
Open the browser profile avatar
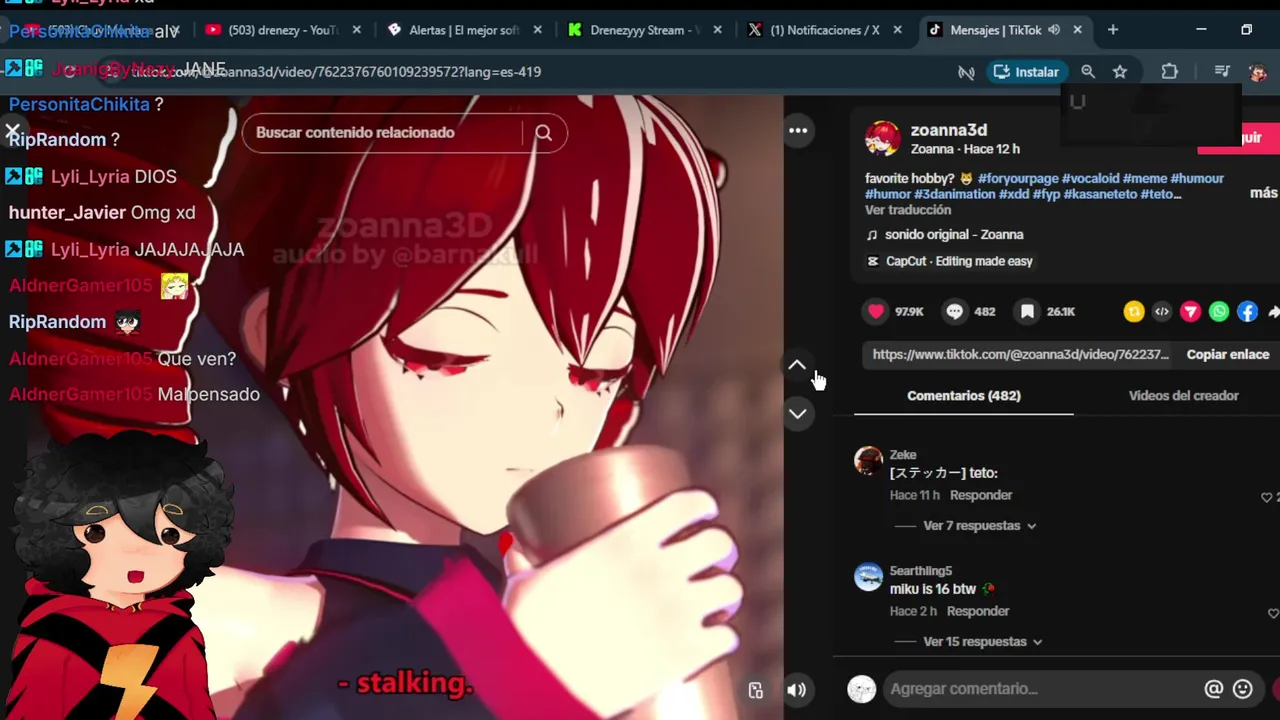(x=1257, y=72)
